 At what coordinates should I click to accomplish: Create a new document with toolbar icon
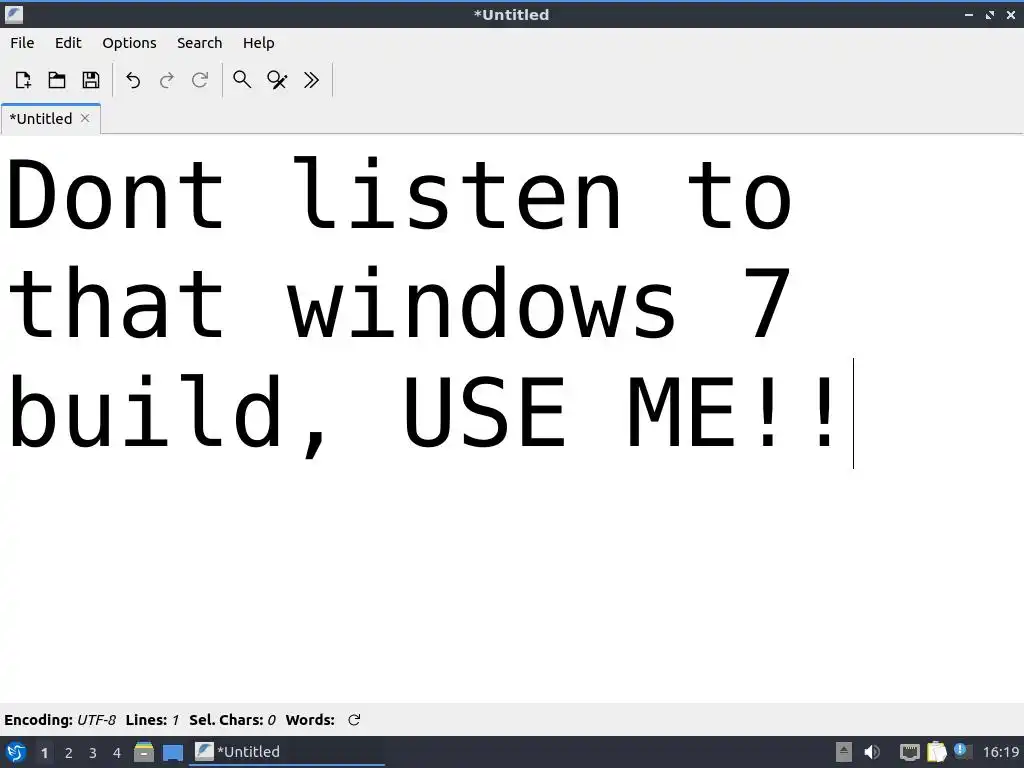(23, 80)
